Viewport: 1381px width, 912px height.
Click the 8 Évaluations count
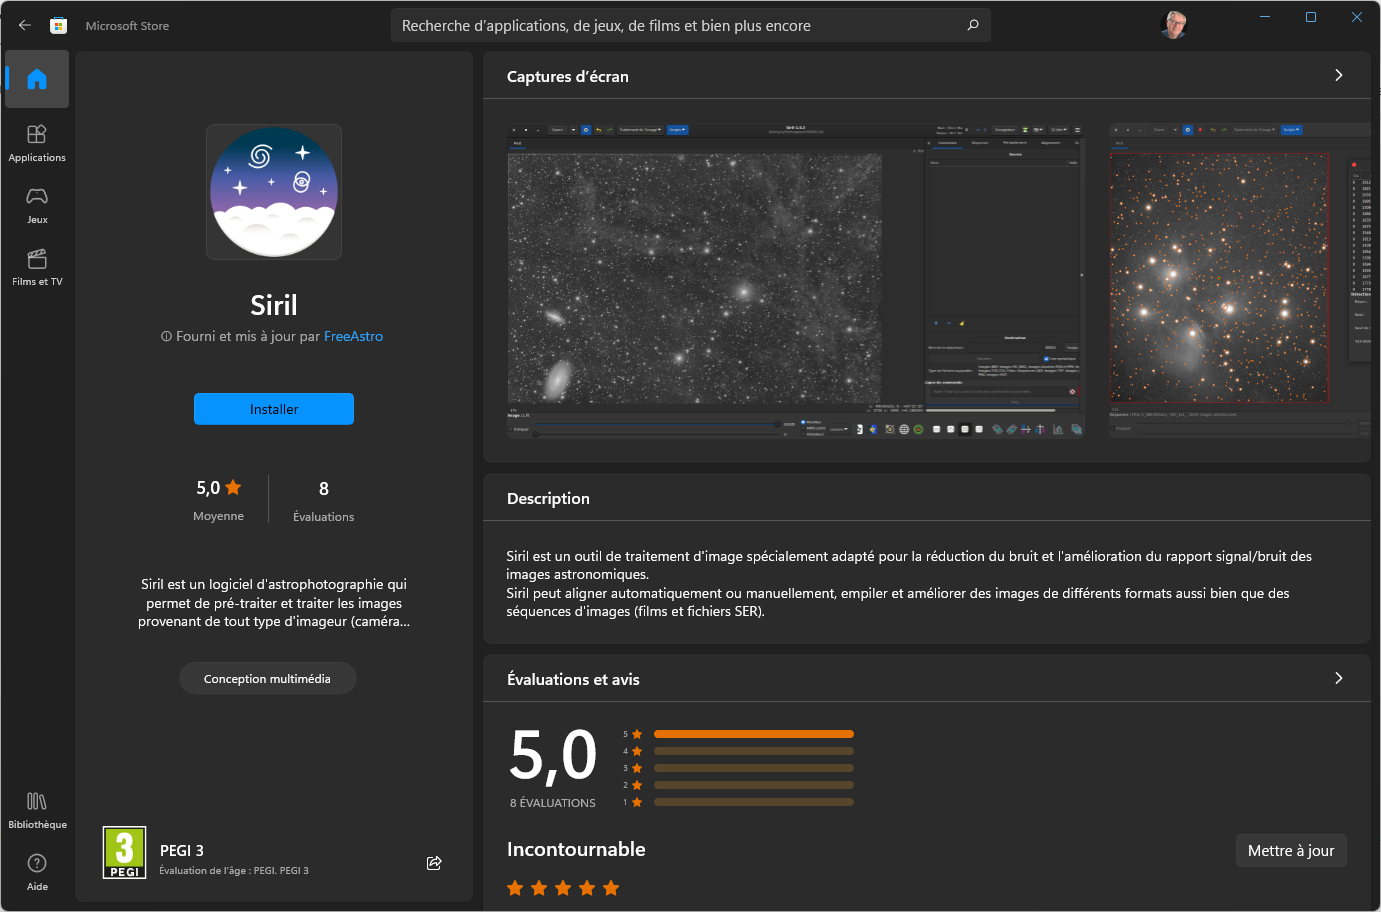click(x=323, y=500)
